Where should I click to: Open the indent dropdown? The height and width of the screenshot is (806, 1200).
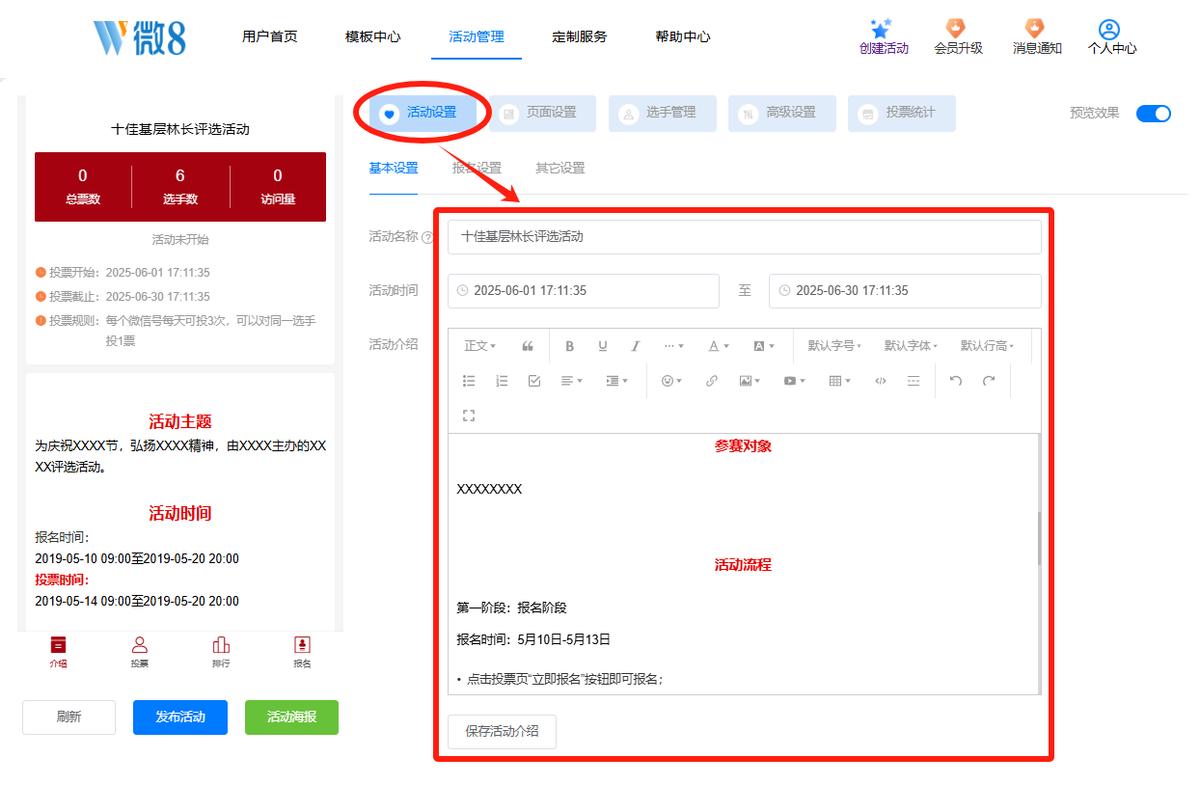pyautogui.click(x=617, y=381)
